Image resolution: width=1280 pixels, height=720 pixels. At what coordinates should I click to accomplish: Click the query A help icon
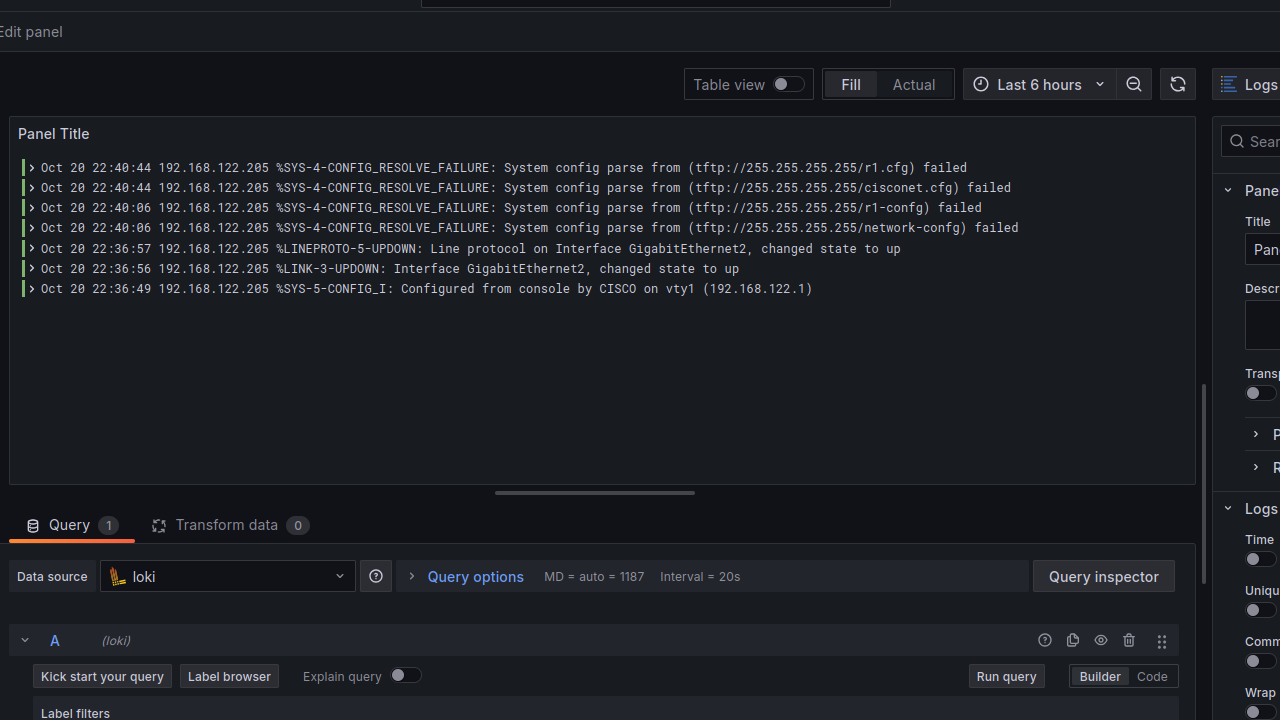1045,640
